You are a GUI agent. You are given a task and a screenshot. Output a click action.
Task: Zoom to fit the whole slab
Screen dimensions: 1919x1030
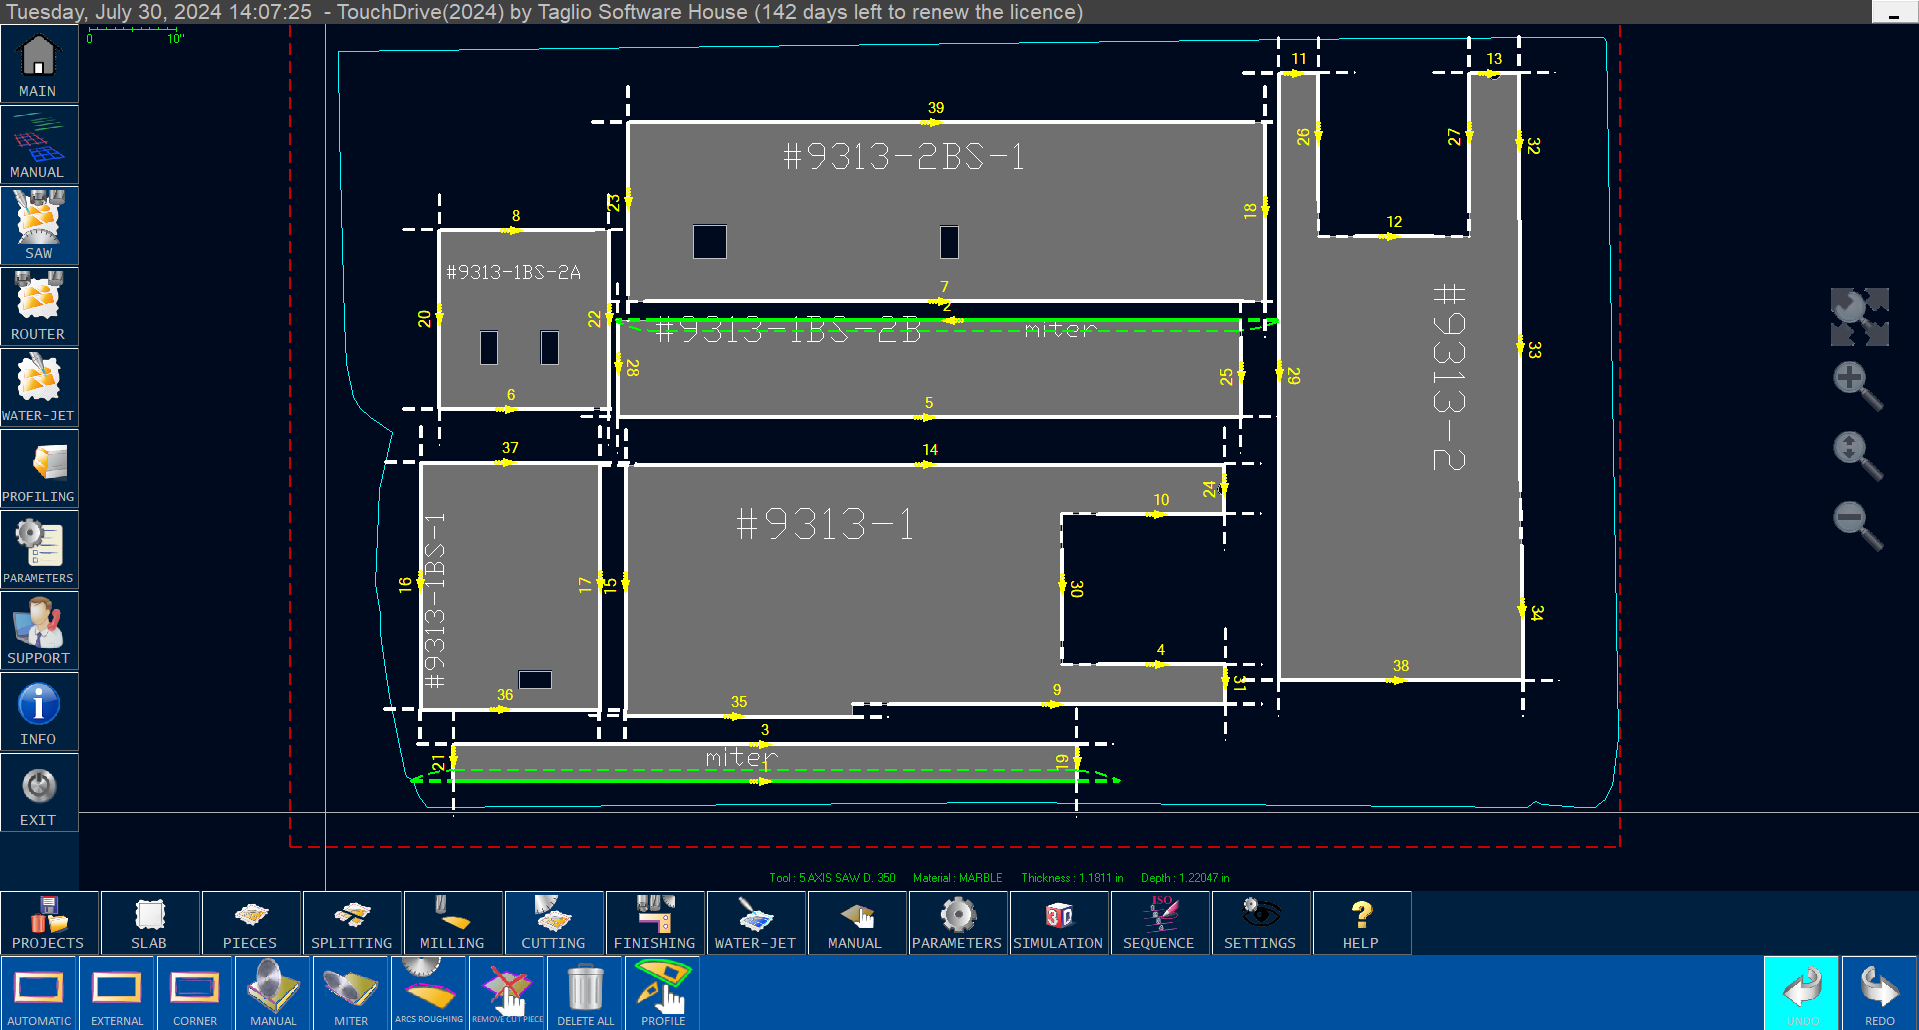coord(1859,317)
